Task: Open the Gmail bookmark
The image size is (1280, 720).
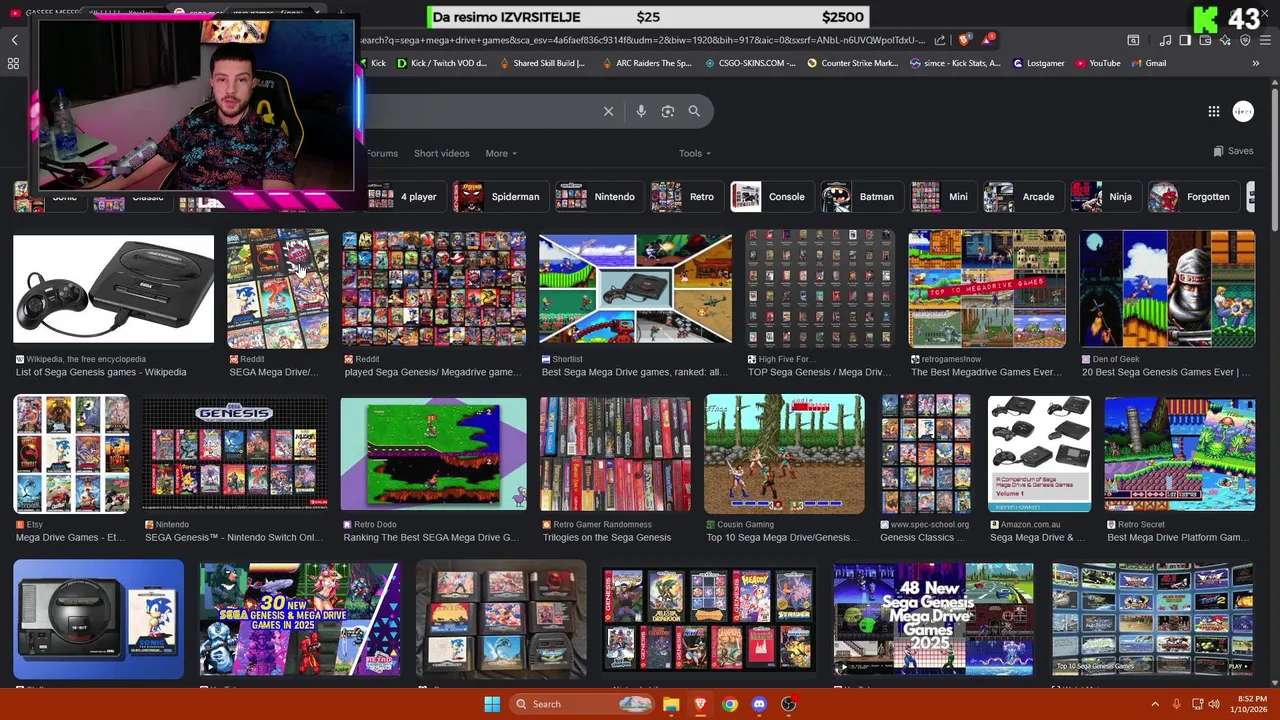Action: coord(1149,63)
